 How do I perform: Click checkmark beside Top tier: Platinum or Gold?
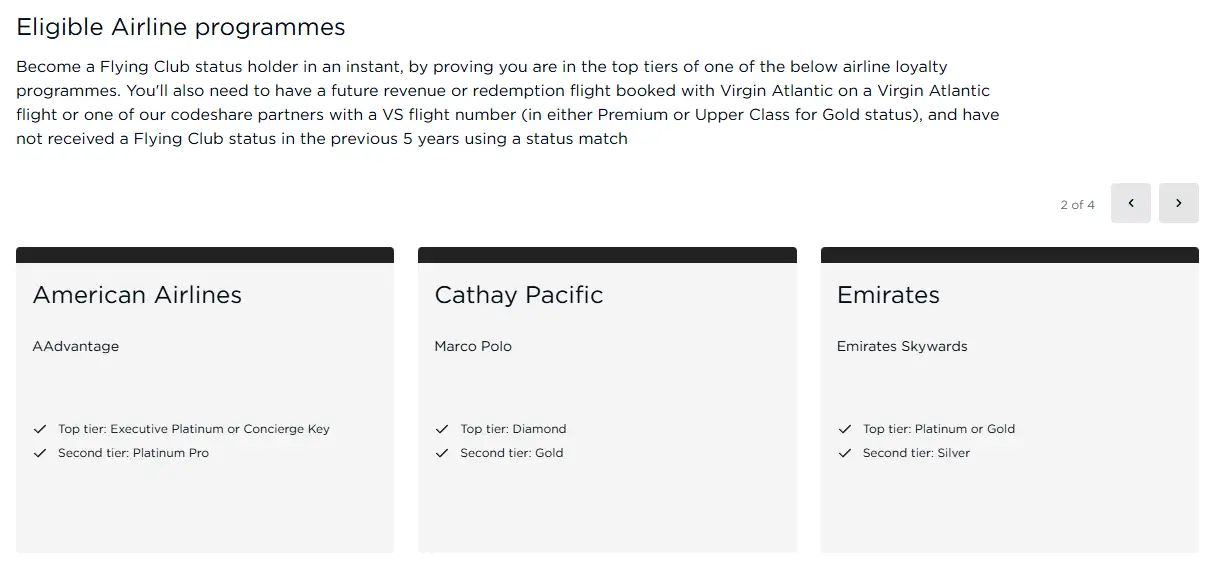click(845, 429)
